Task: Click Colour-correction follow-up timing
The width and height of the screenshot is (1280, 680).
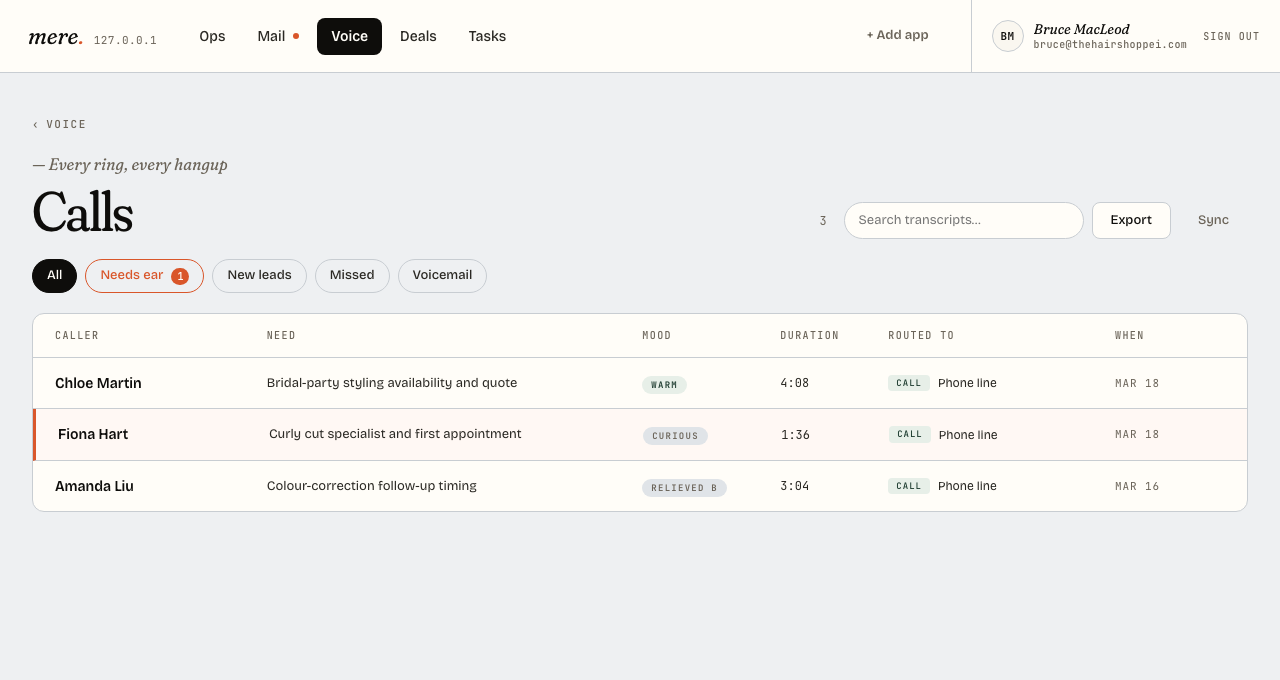Action: [x=372, y=486]
